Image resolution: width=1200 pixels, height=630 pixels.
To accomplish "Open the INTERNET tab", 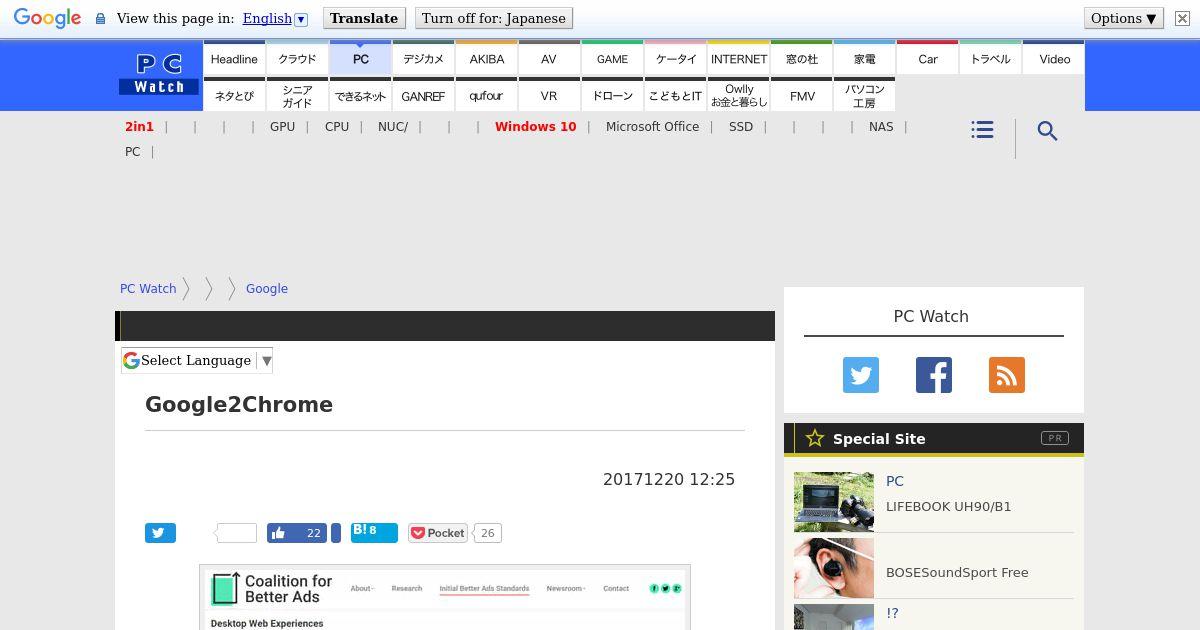I will pos(738,58).
